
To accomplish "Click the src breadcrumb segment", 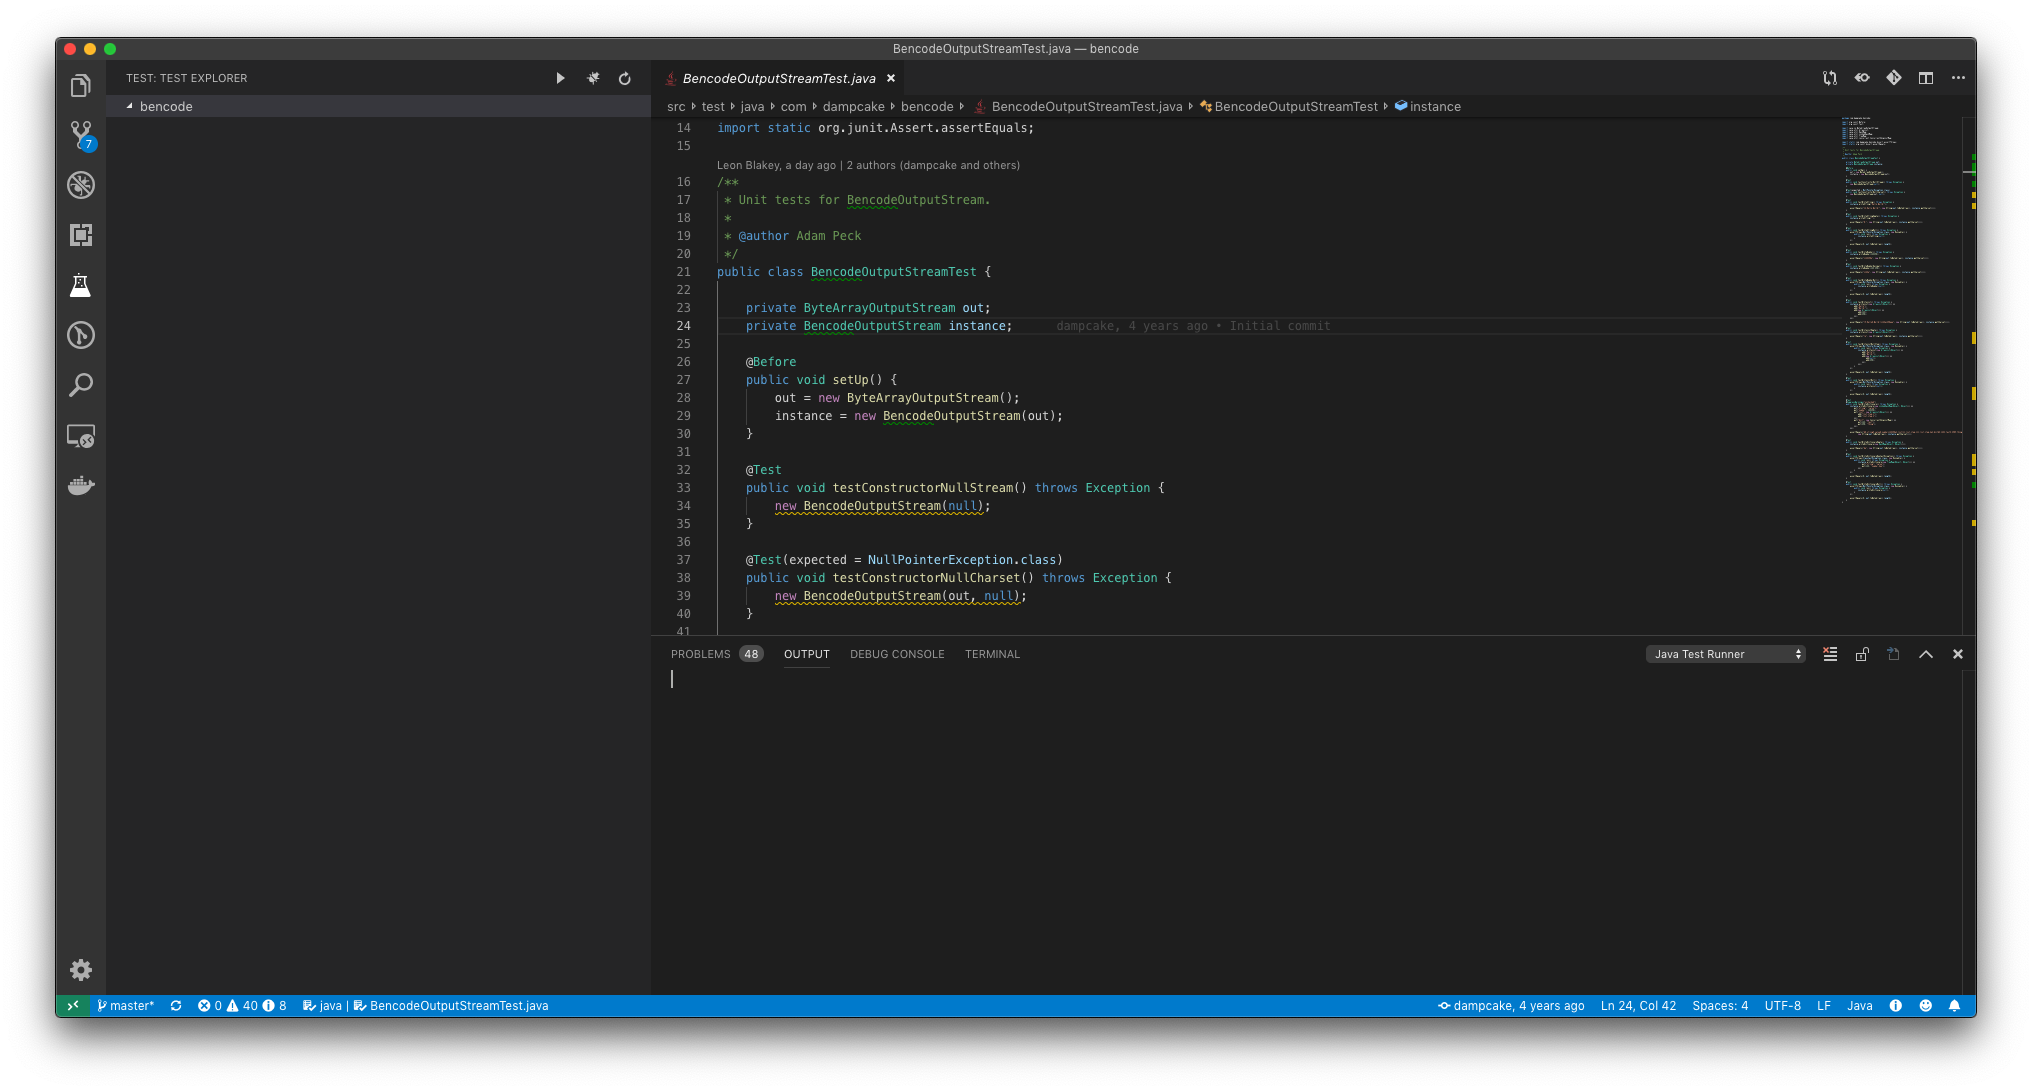I will click(676, 107).
